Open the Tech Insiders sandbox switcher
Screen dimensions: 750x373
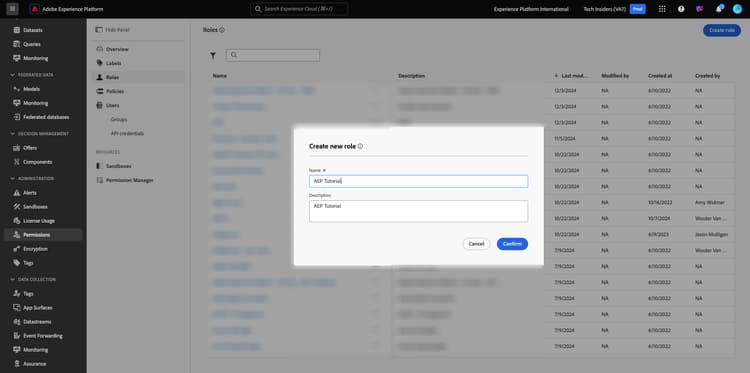coord(614,9)
